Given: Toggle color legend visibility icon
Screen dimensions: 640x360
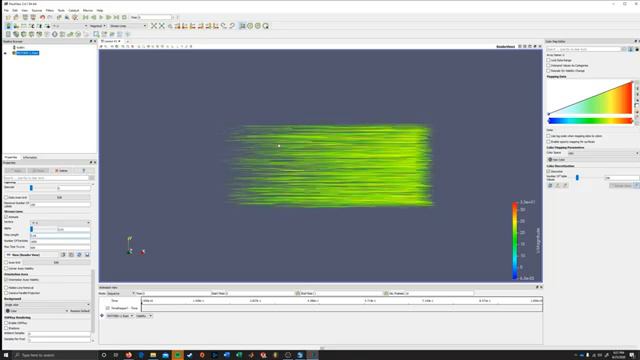Looking at the screenshot, I should click(8, 26).
